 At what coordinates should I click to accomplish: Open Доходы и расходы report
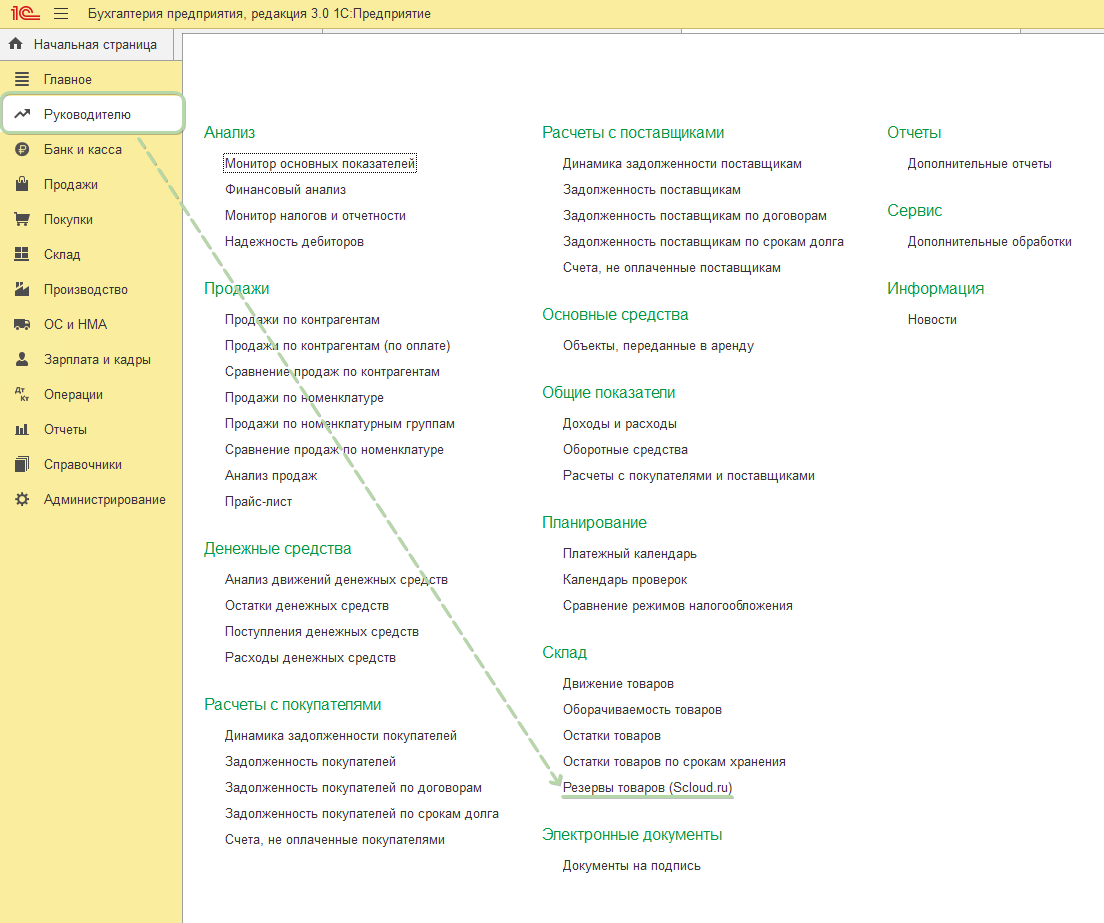pyautogui.click(x=620, y=424)
